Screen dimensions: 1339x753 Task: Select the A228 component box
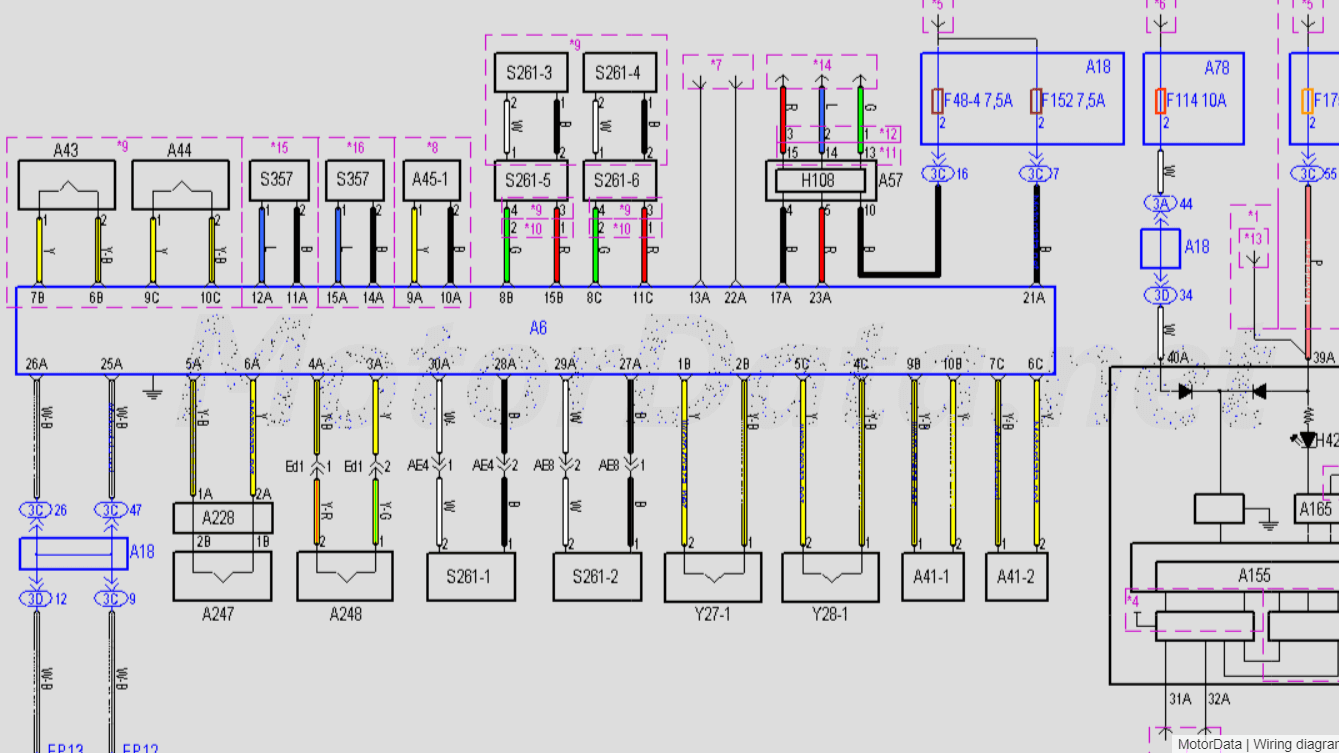[x=222, y=517]
